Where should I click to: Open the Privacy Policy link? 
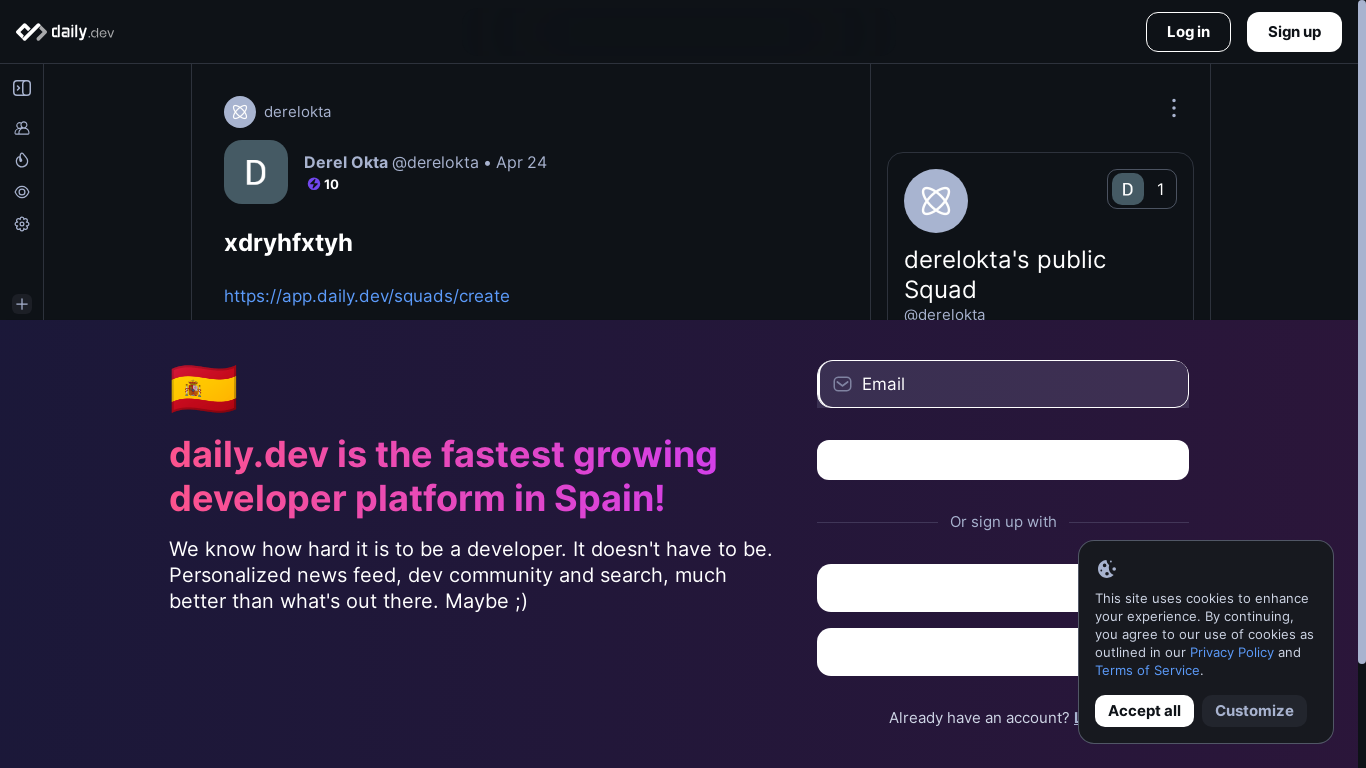click(1232, 652)
